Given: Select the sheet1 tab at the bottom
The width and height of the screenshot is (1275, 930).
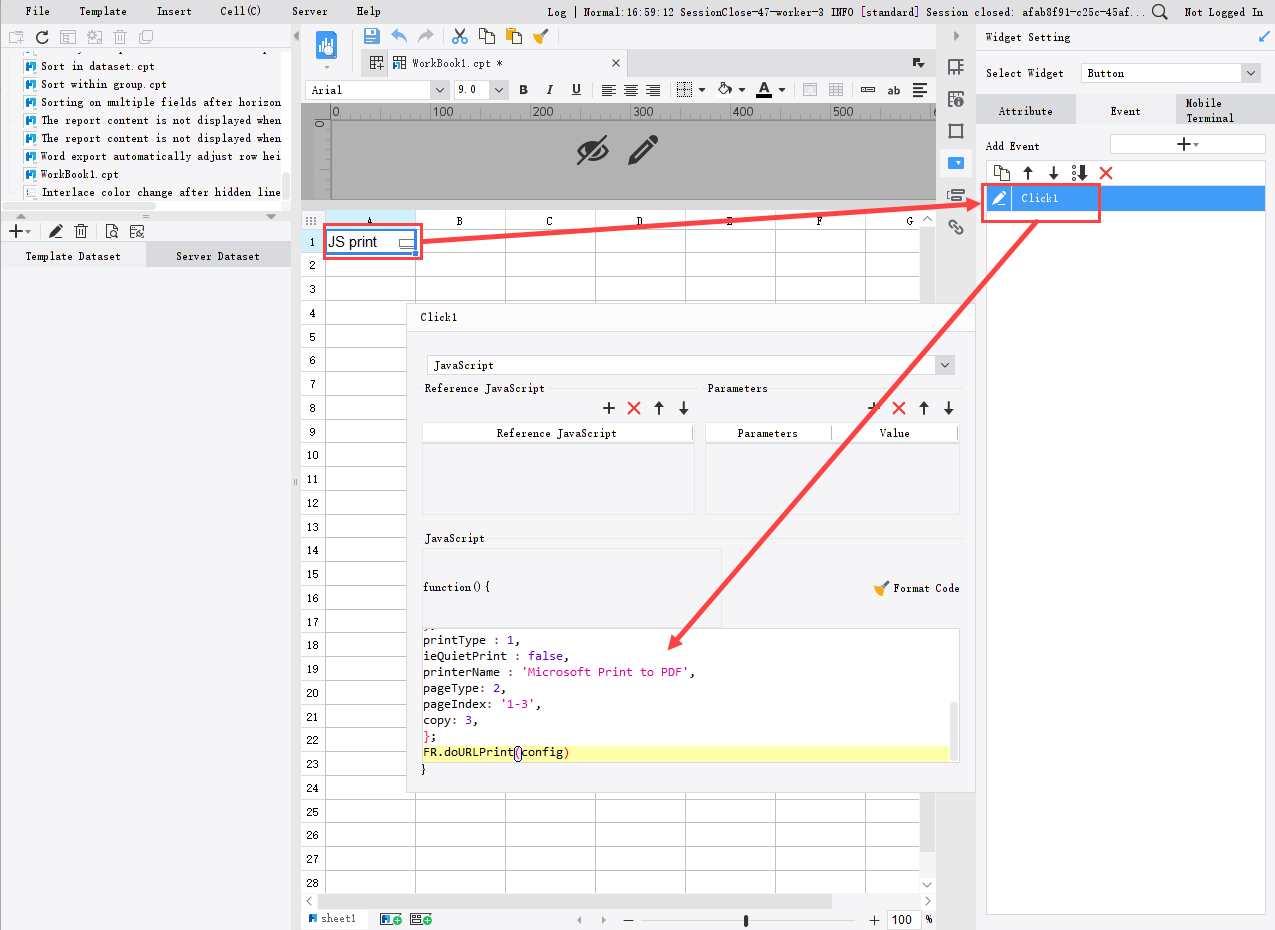Looking at the screenshot, I should [x=334, y=918].
